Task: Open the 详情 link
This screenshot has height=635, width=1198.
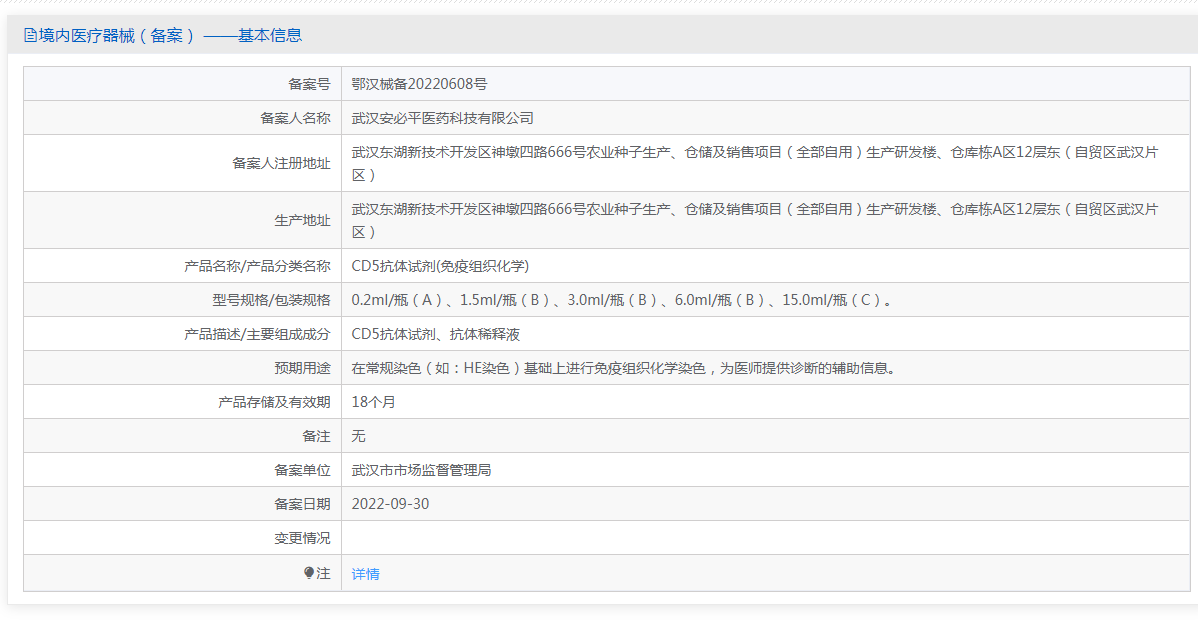Action: (365, 574)
